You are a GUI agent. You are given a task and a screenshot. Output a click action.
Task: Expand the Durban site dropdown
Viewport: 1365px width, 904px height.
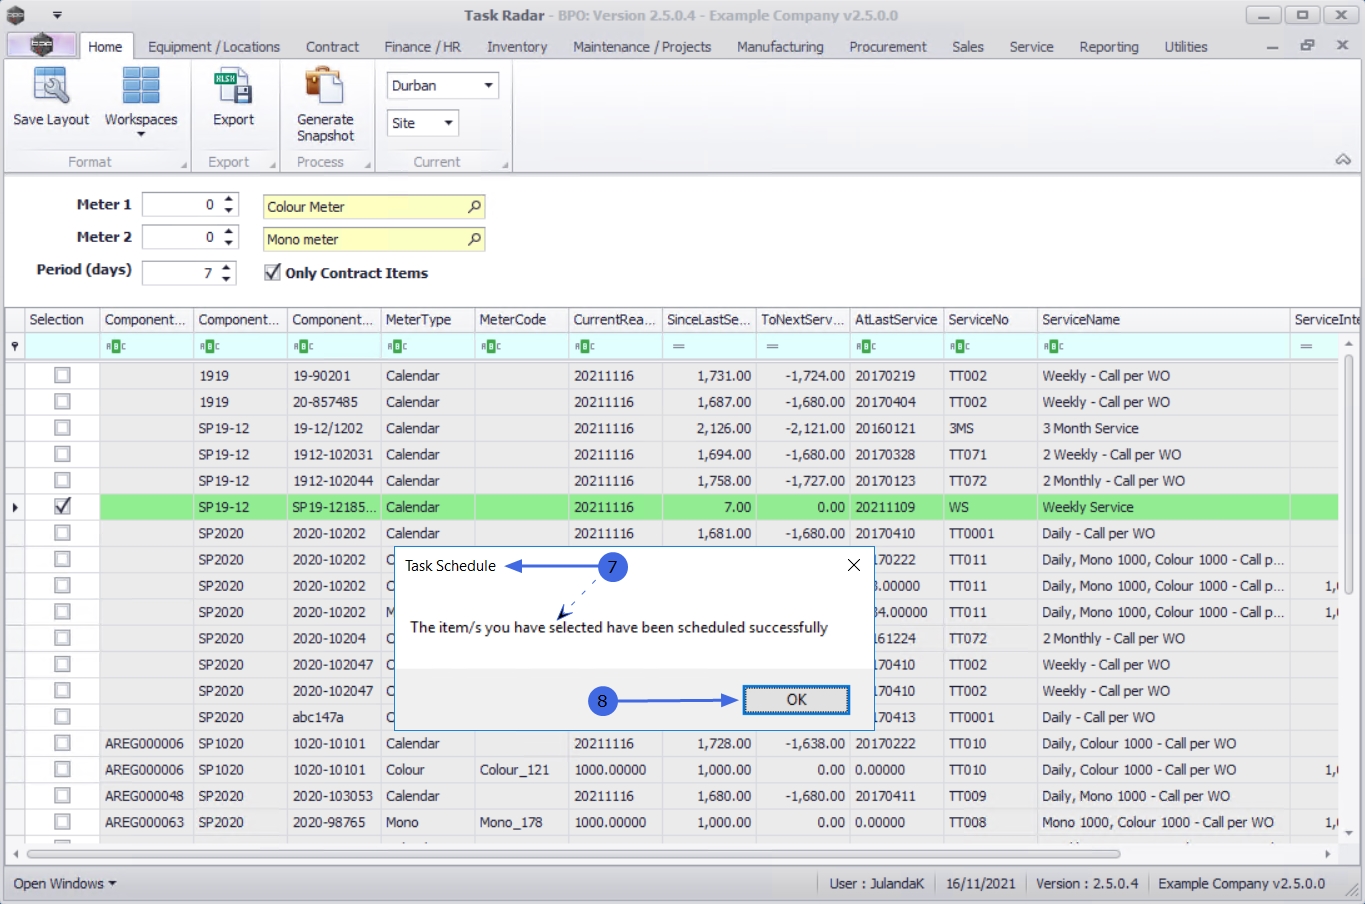click(488, 86)
